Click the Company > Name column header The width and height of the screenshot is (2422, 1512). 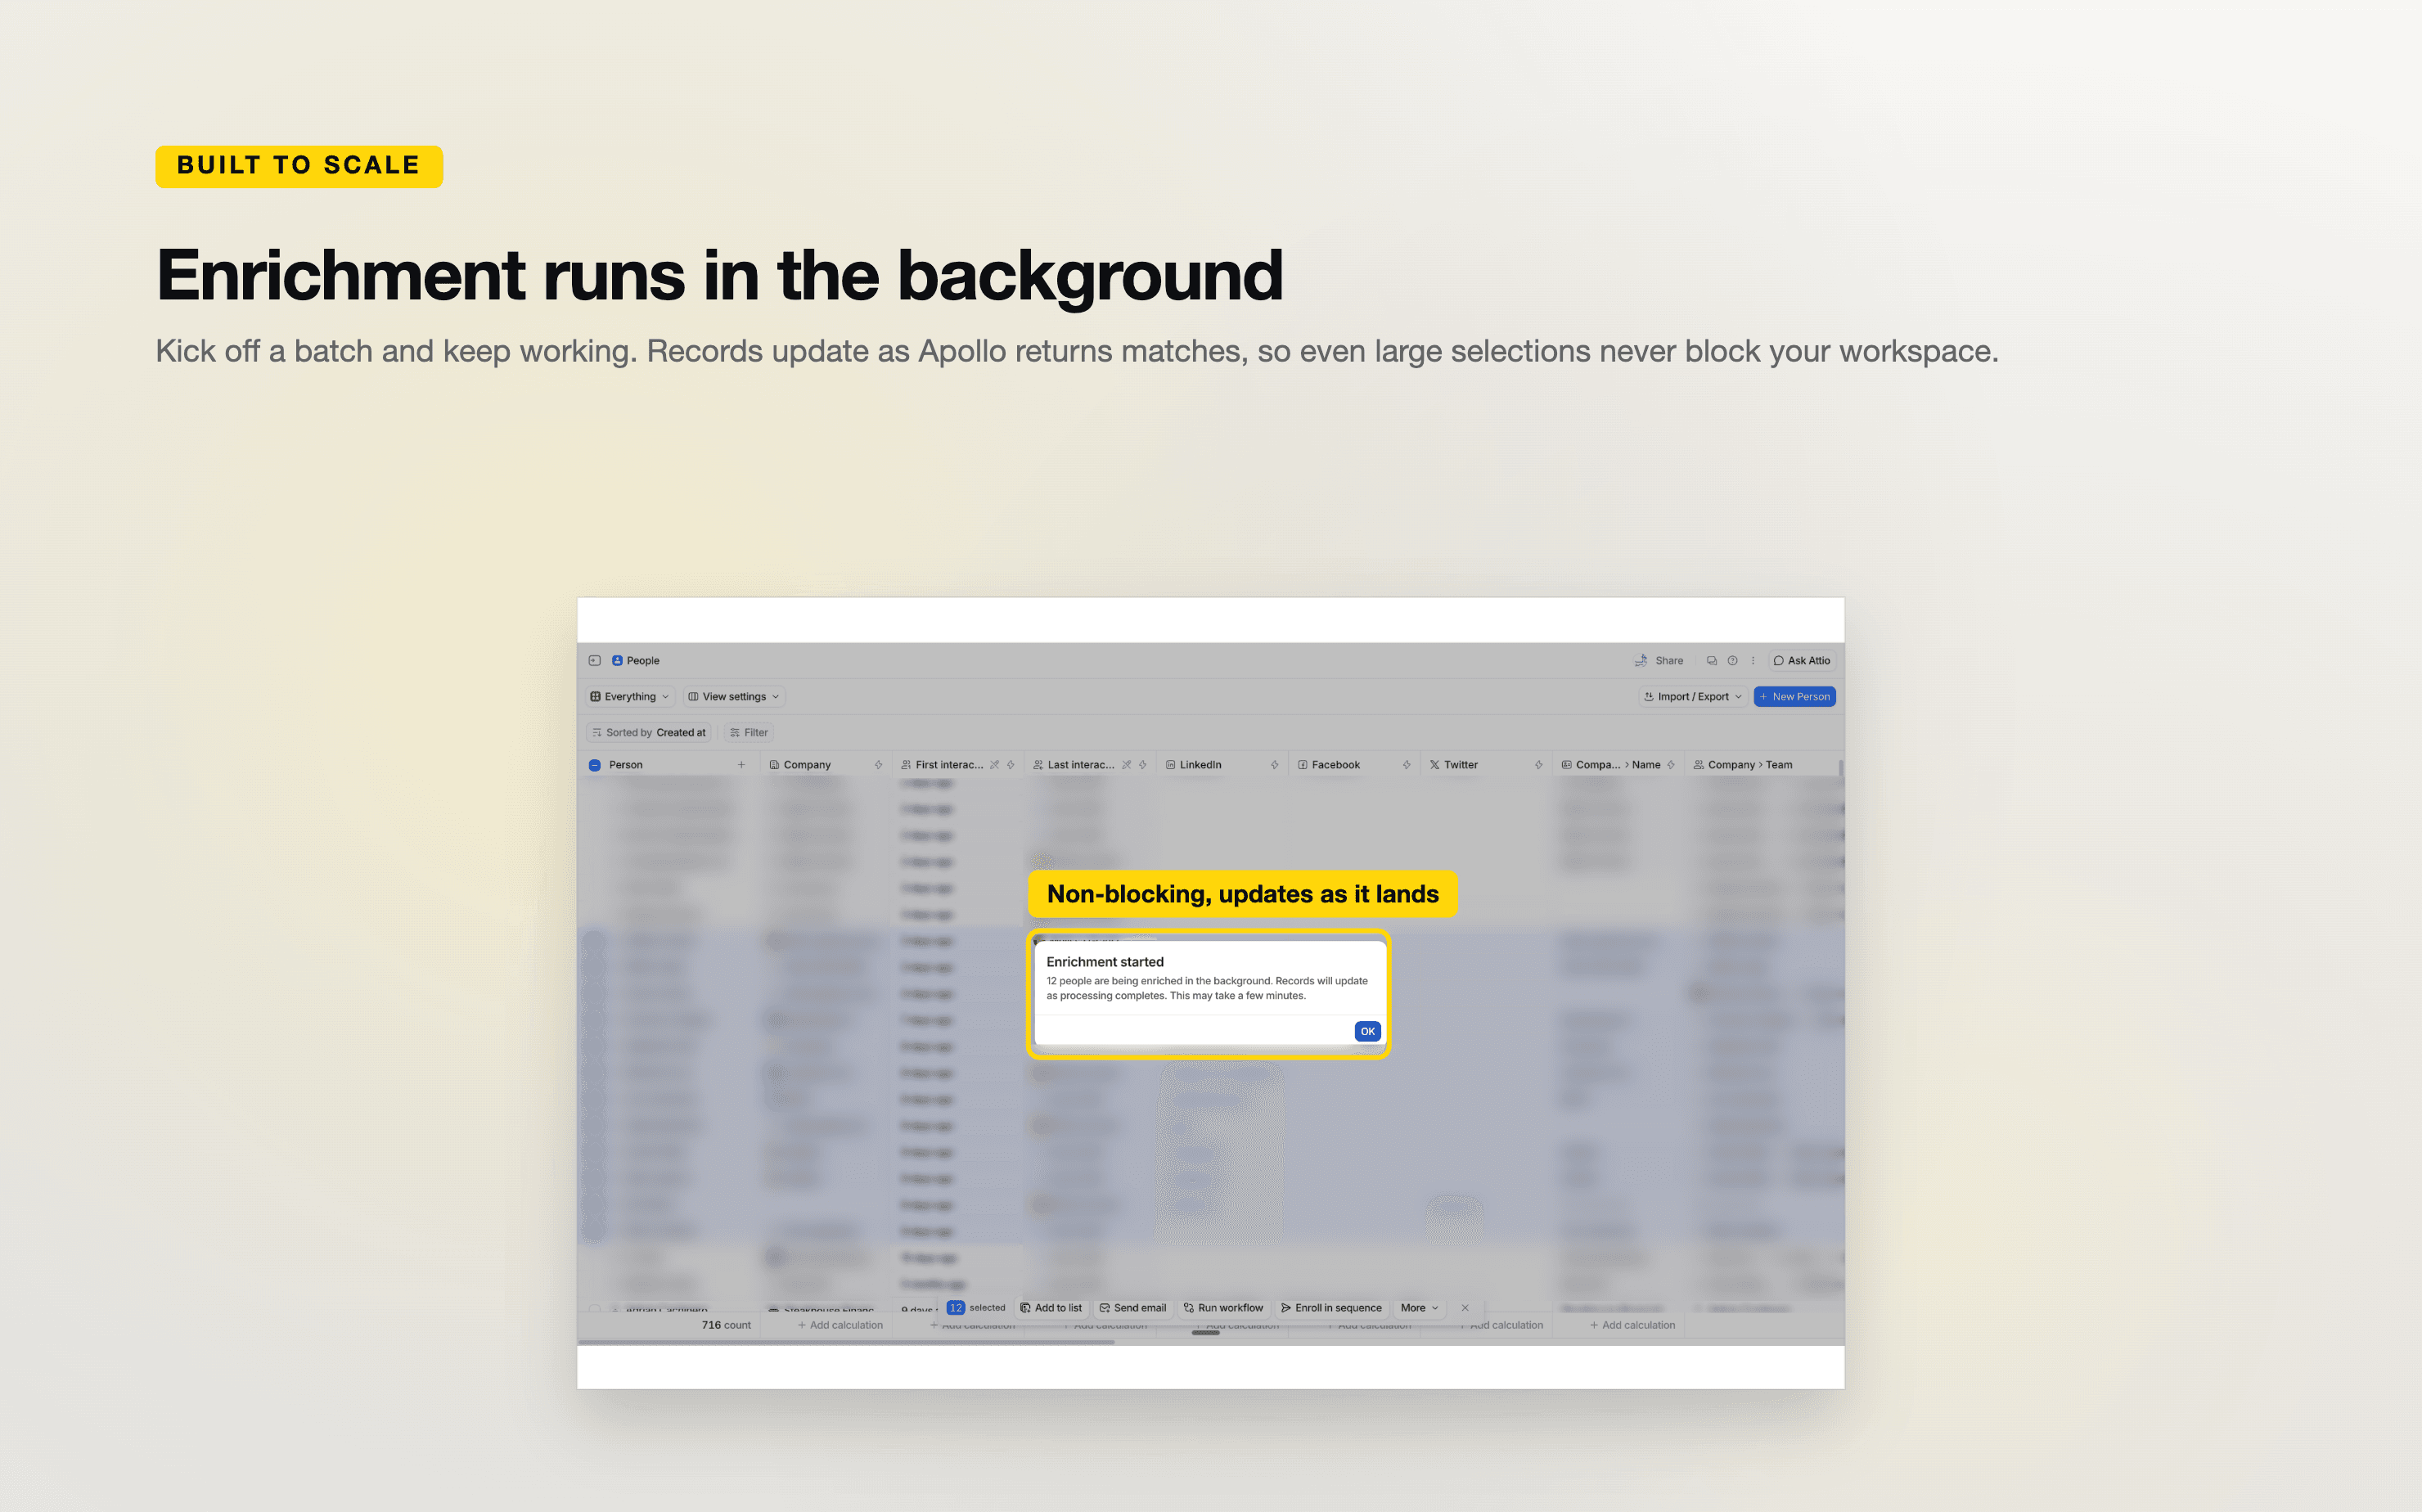coord(1618,765)
